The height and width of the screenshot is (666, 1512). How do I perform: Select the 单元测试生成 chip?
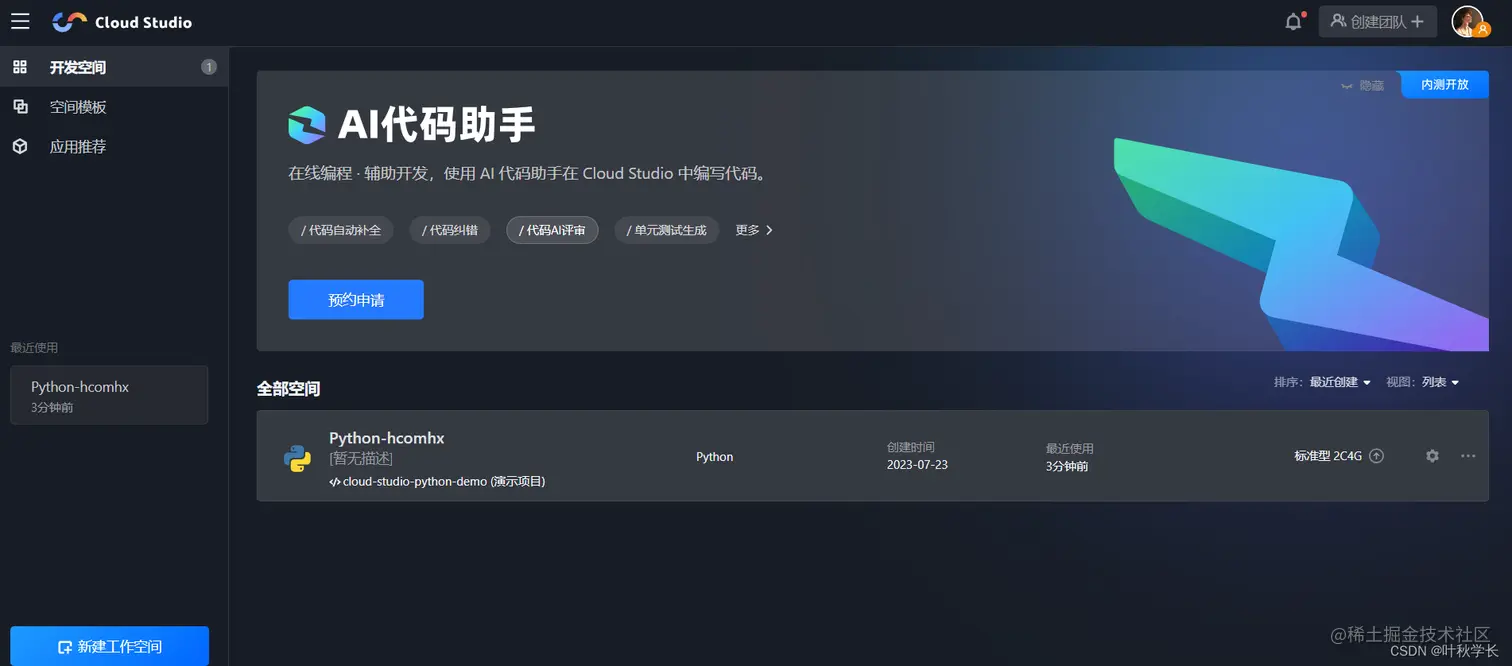point(666,231)
